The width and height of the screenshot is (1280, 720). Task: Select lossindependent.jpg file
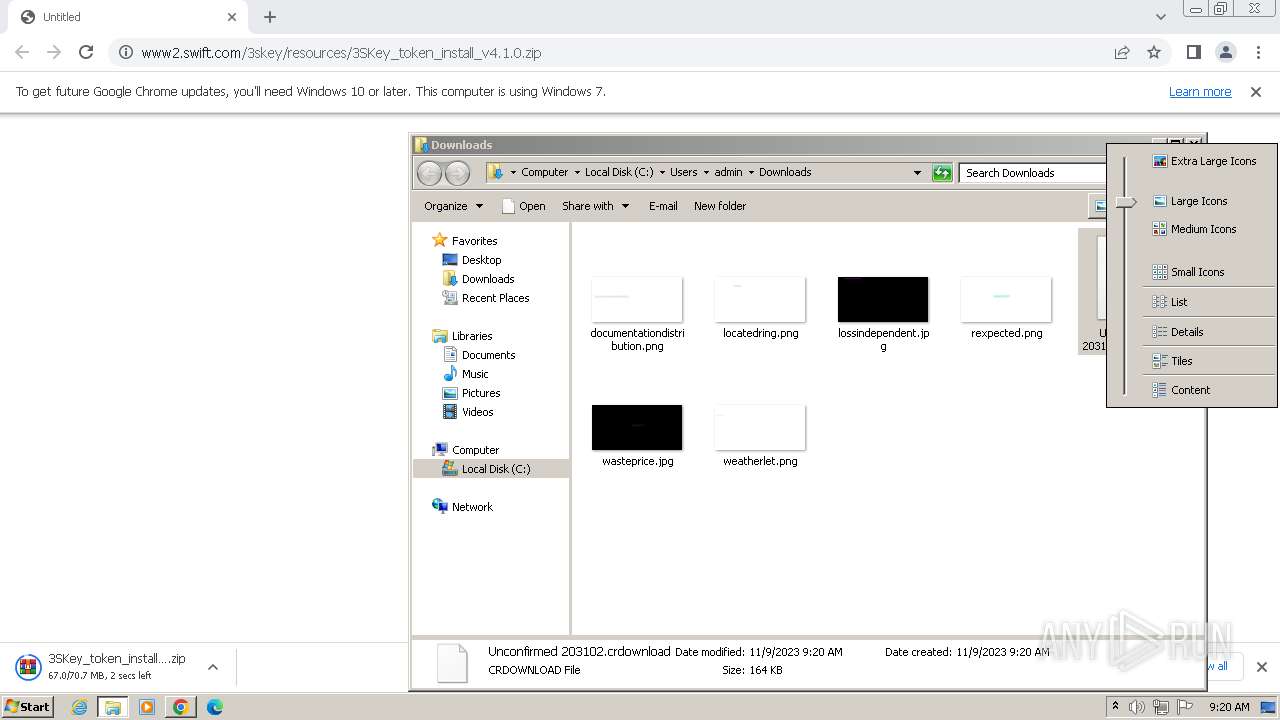(x=883, y=314)
